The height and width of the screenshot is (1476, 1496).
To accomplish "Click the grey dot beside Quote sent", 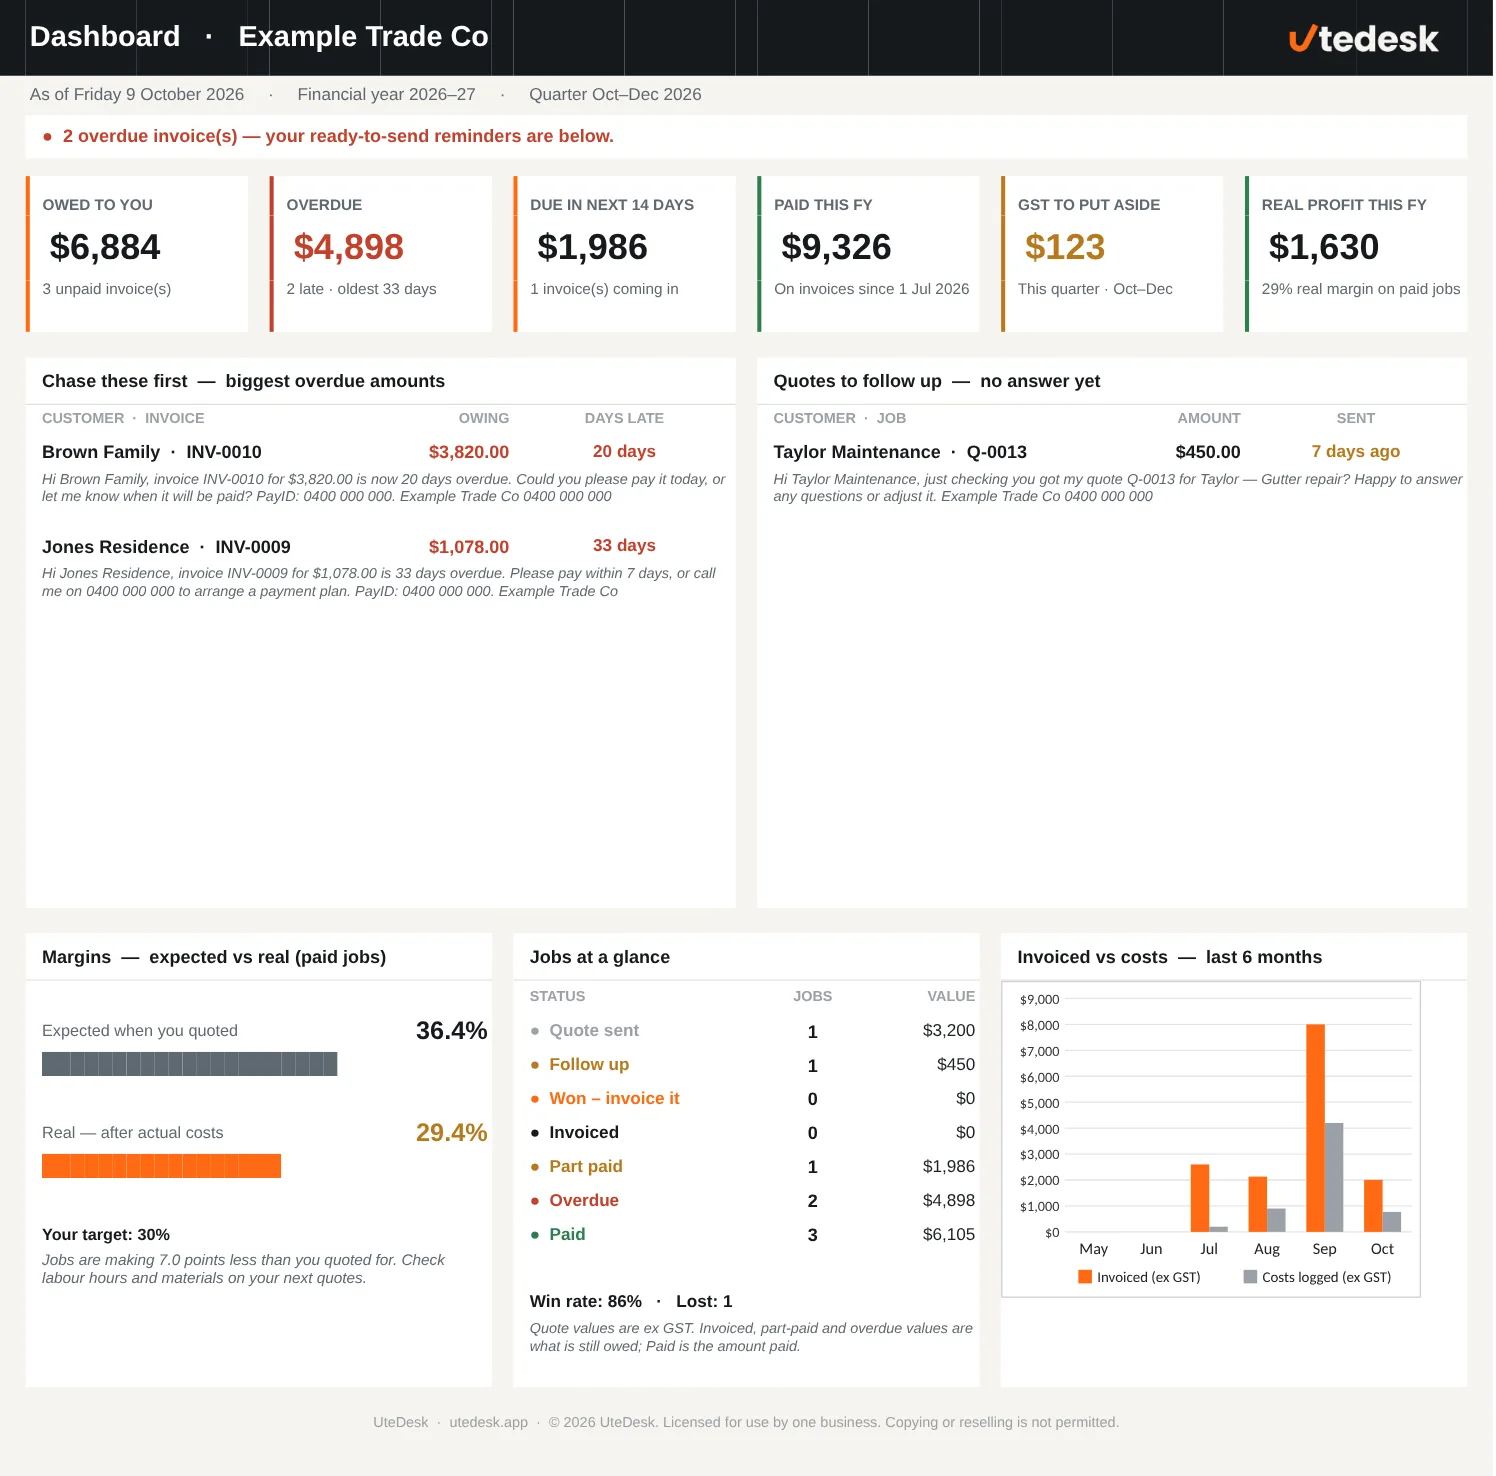I will pyautogui.click(x=535, y=1031).
